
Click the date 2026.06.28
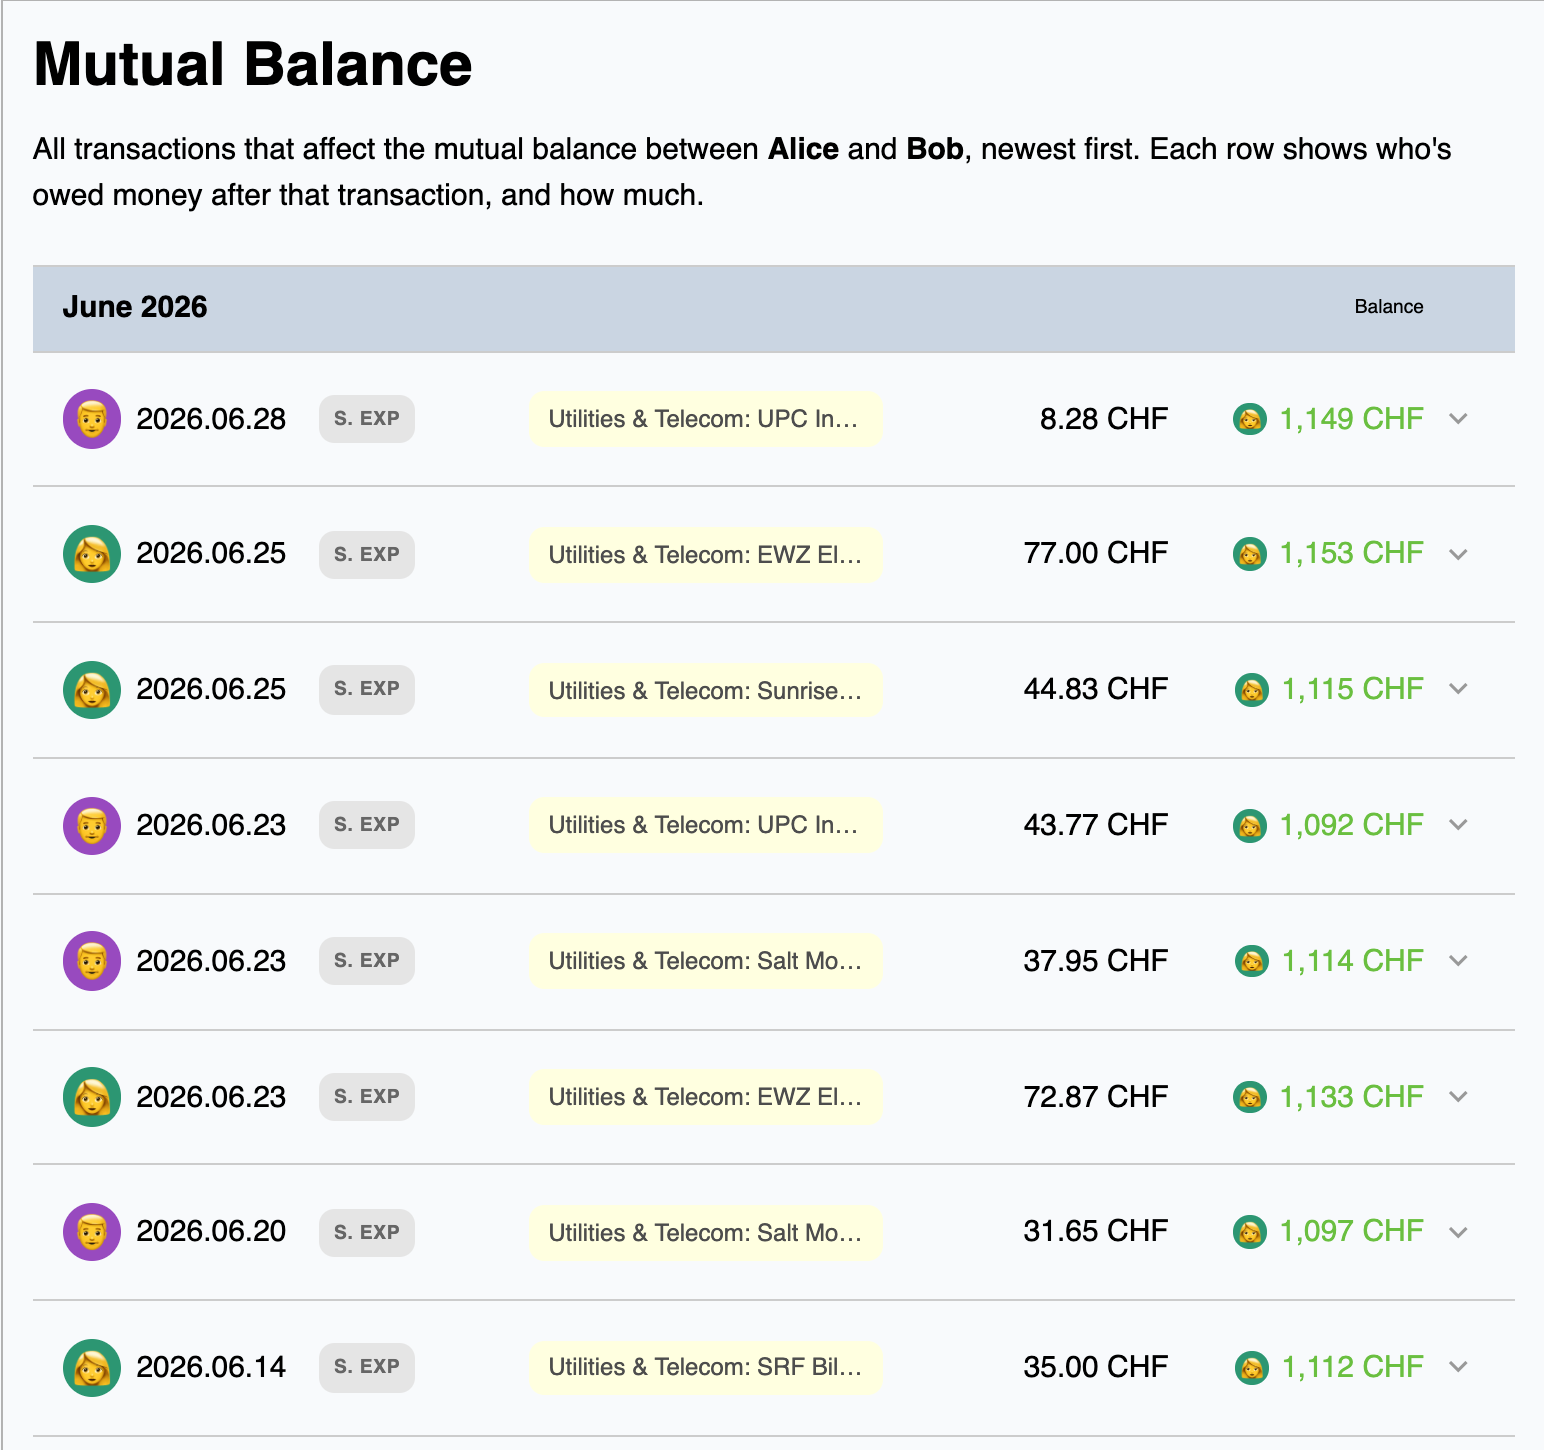coord(211,419)
